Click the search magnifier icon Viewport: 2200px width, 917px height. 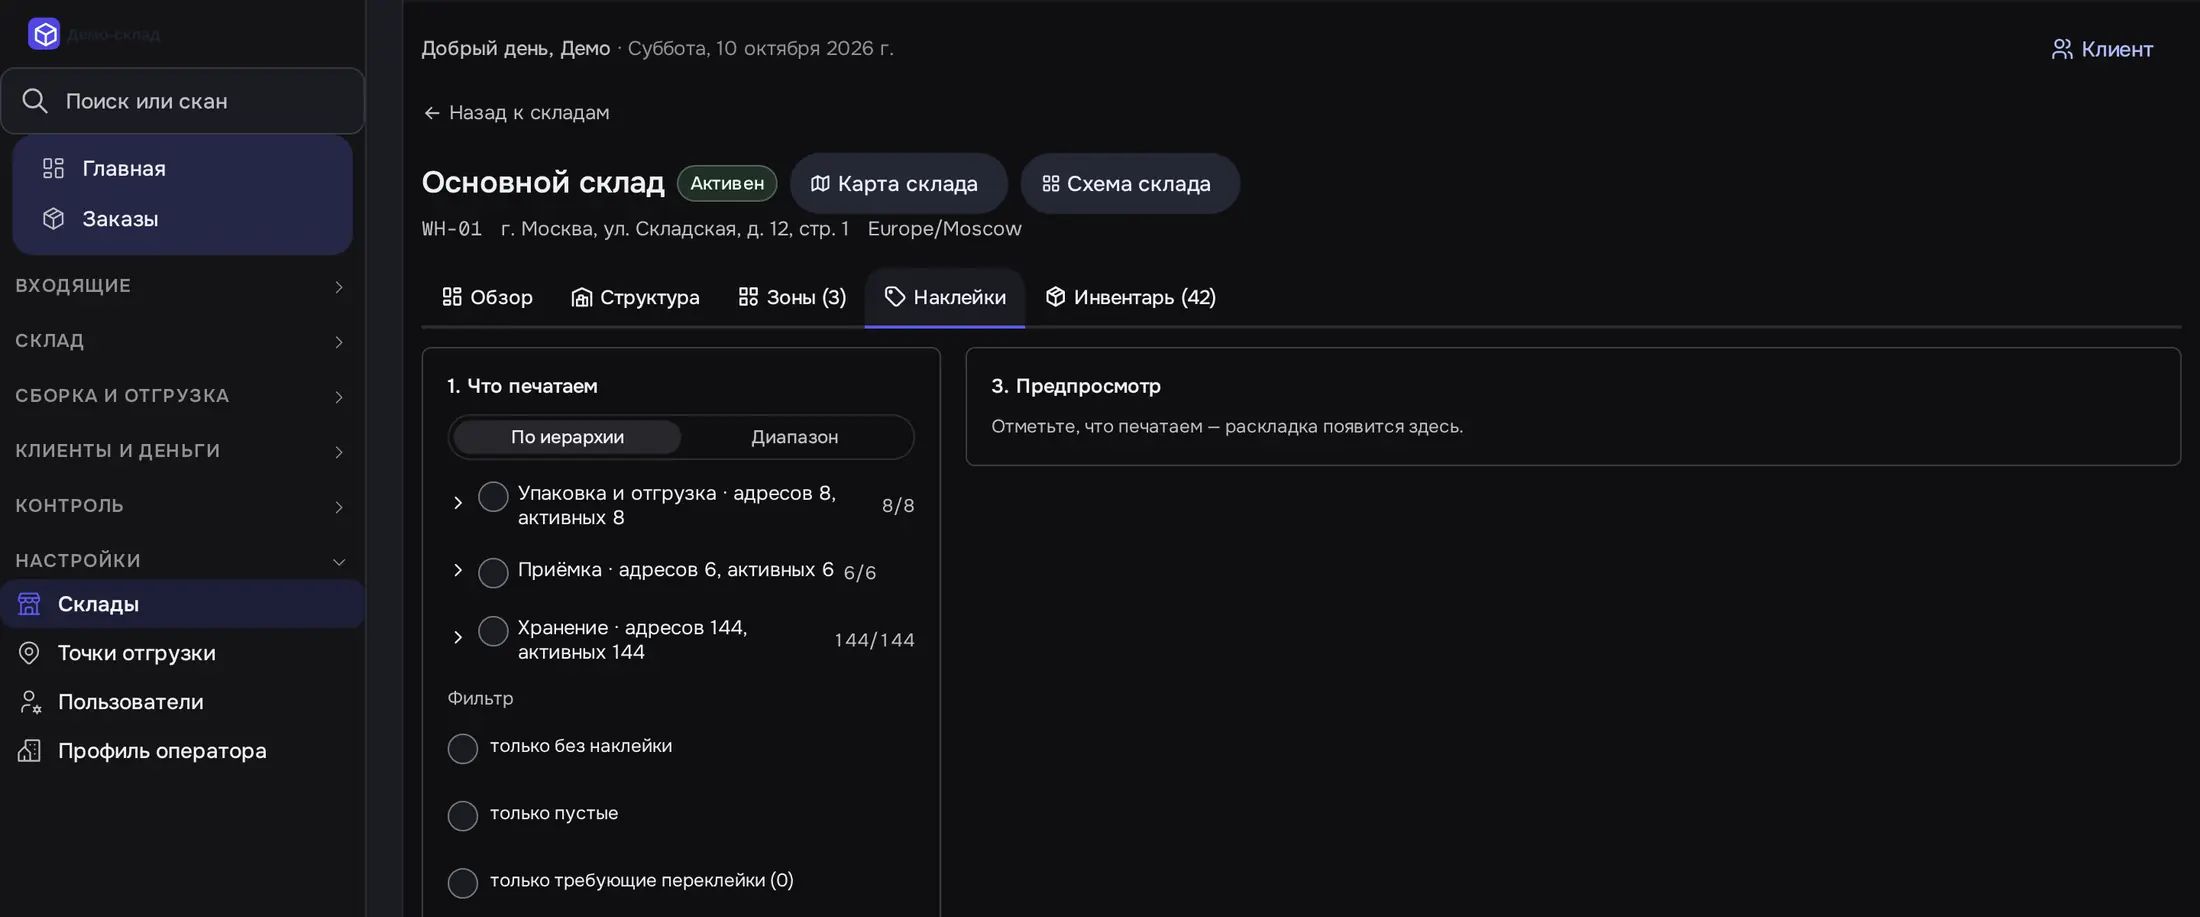coord(35,101)
